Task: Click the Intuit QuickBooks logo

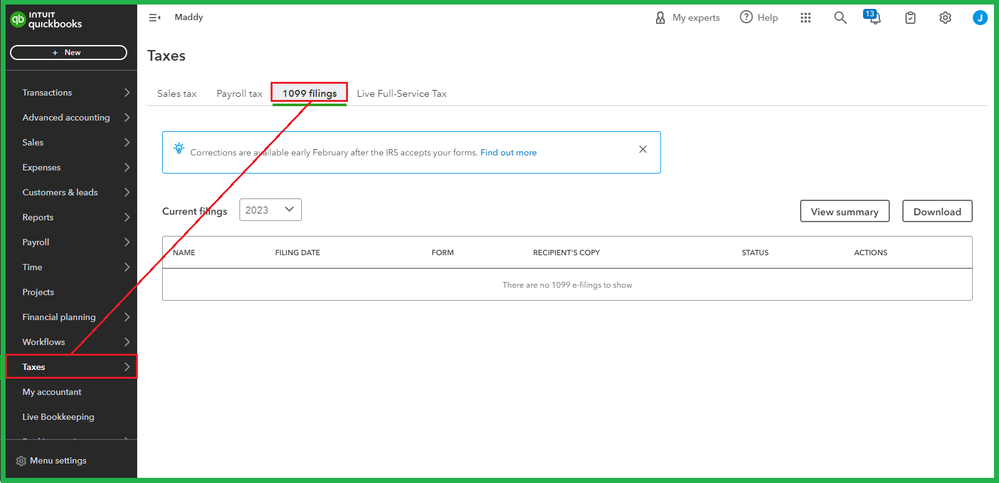Action: coord(47,20)
